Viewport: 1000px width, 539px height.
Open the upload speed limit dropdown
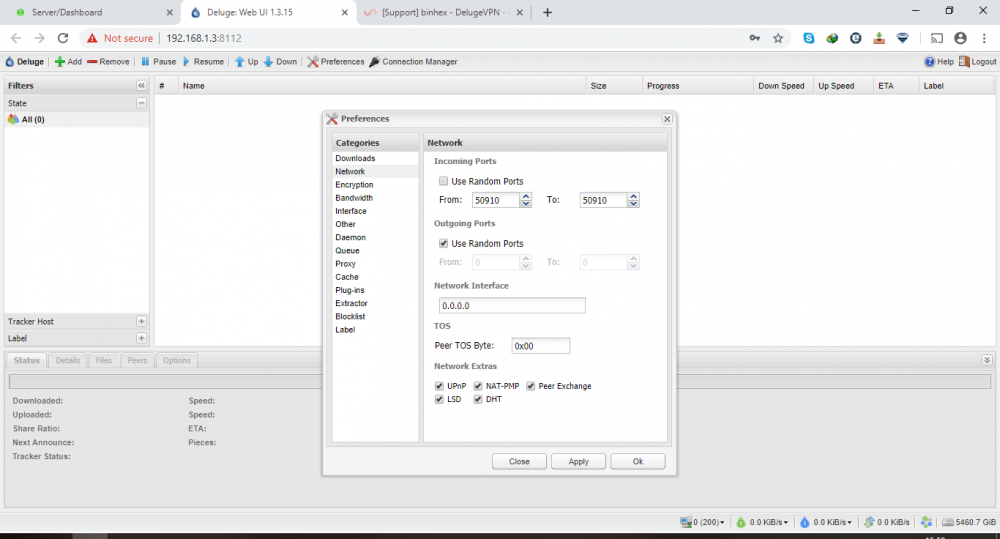(x=827, y=522)
